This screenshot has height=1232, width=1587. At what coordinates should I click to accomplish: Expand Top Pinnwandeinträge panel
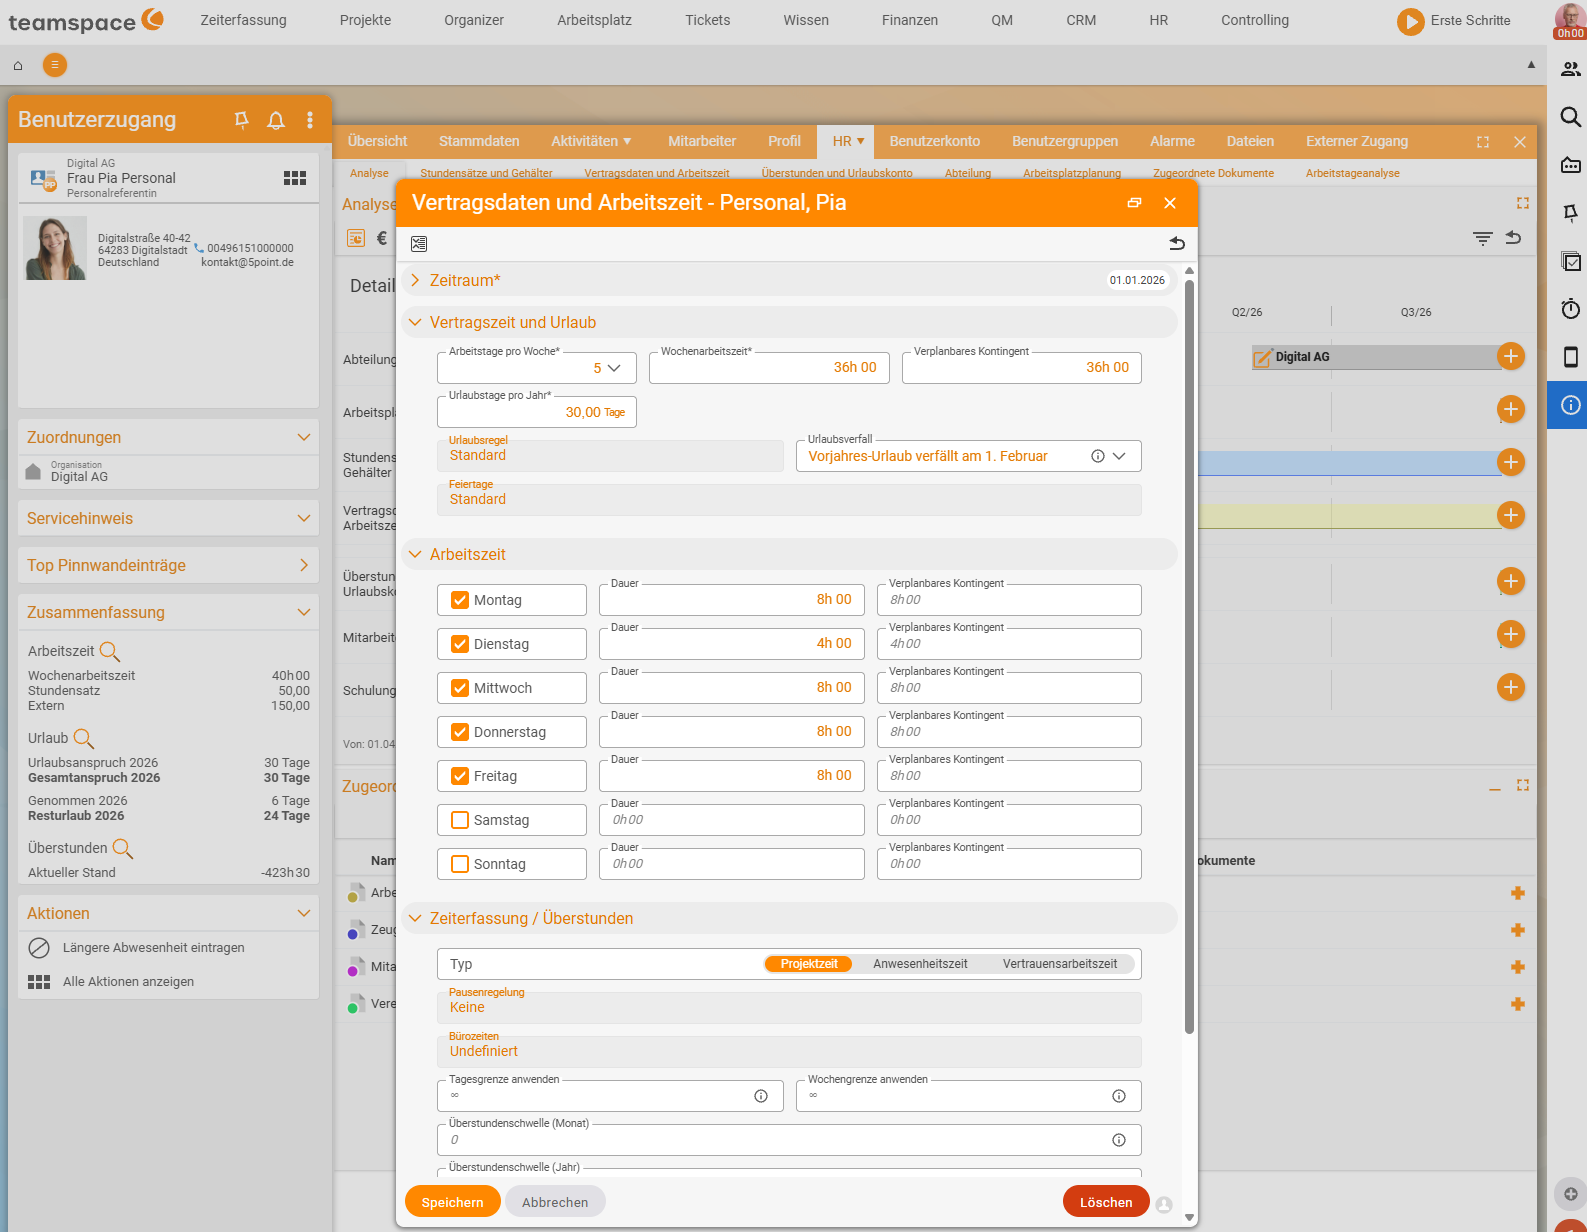click(304, 566)
